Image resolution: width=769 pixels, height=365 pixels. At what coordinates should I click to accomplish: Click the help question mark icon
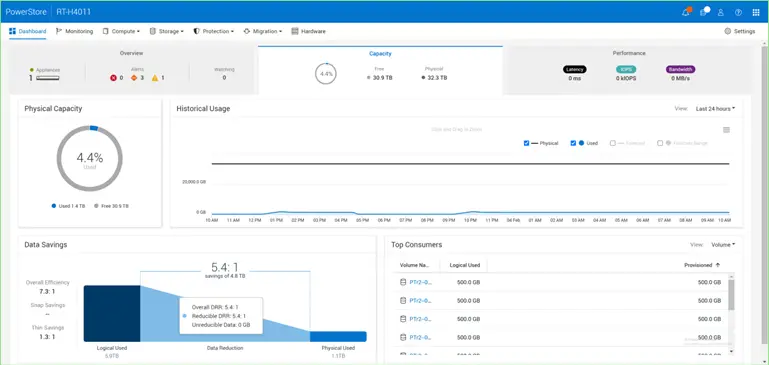click(738, 12)
